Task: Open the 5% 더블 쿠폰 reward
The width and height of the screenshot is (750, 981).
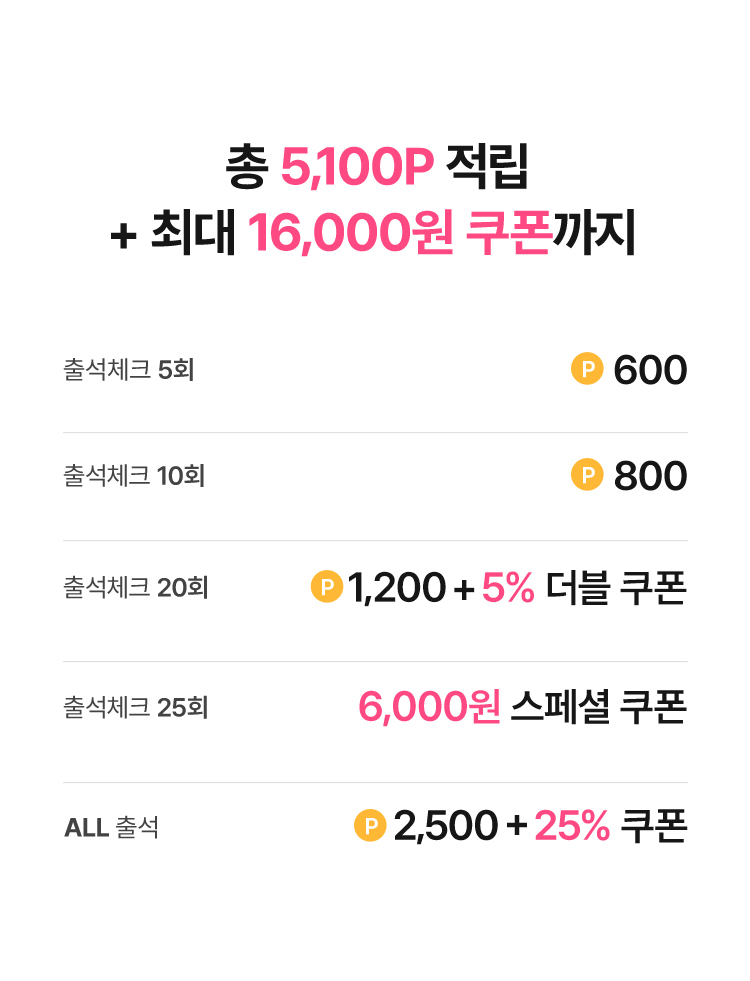Action: (x=584, y=589)
